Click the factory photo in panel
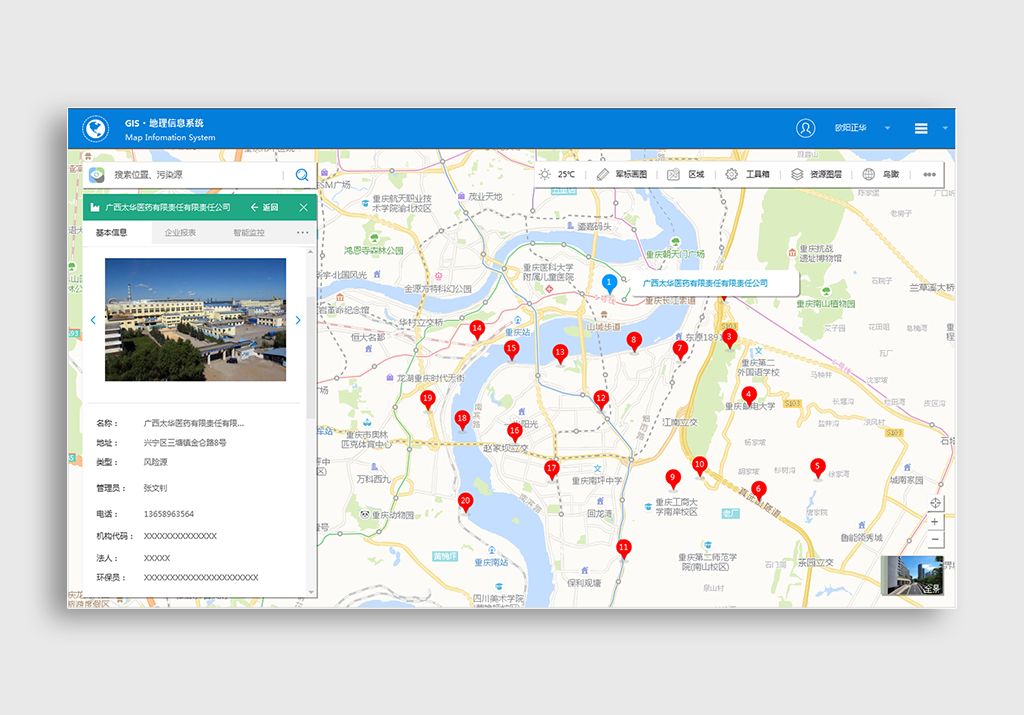 195,319
